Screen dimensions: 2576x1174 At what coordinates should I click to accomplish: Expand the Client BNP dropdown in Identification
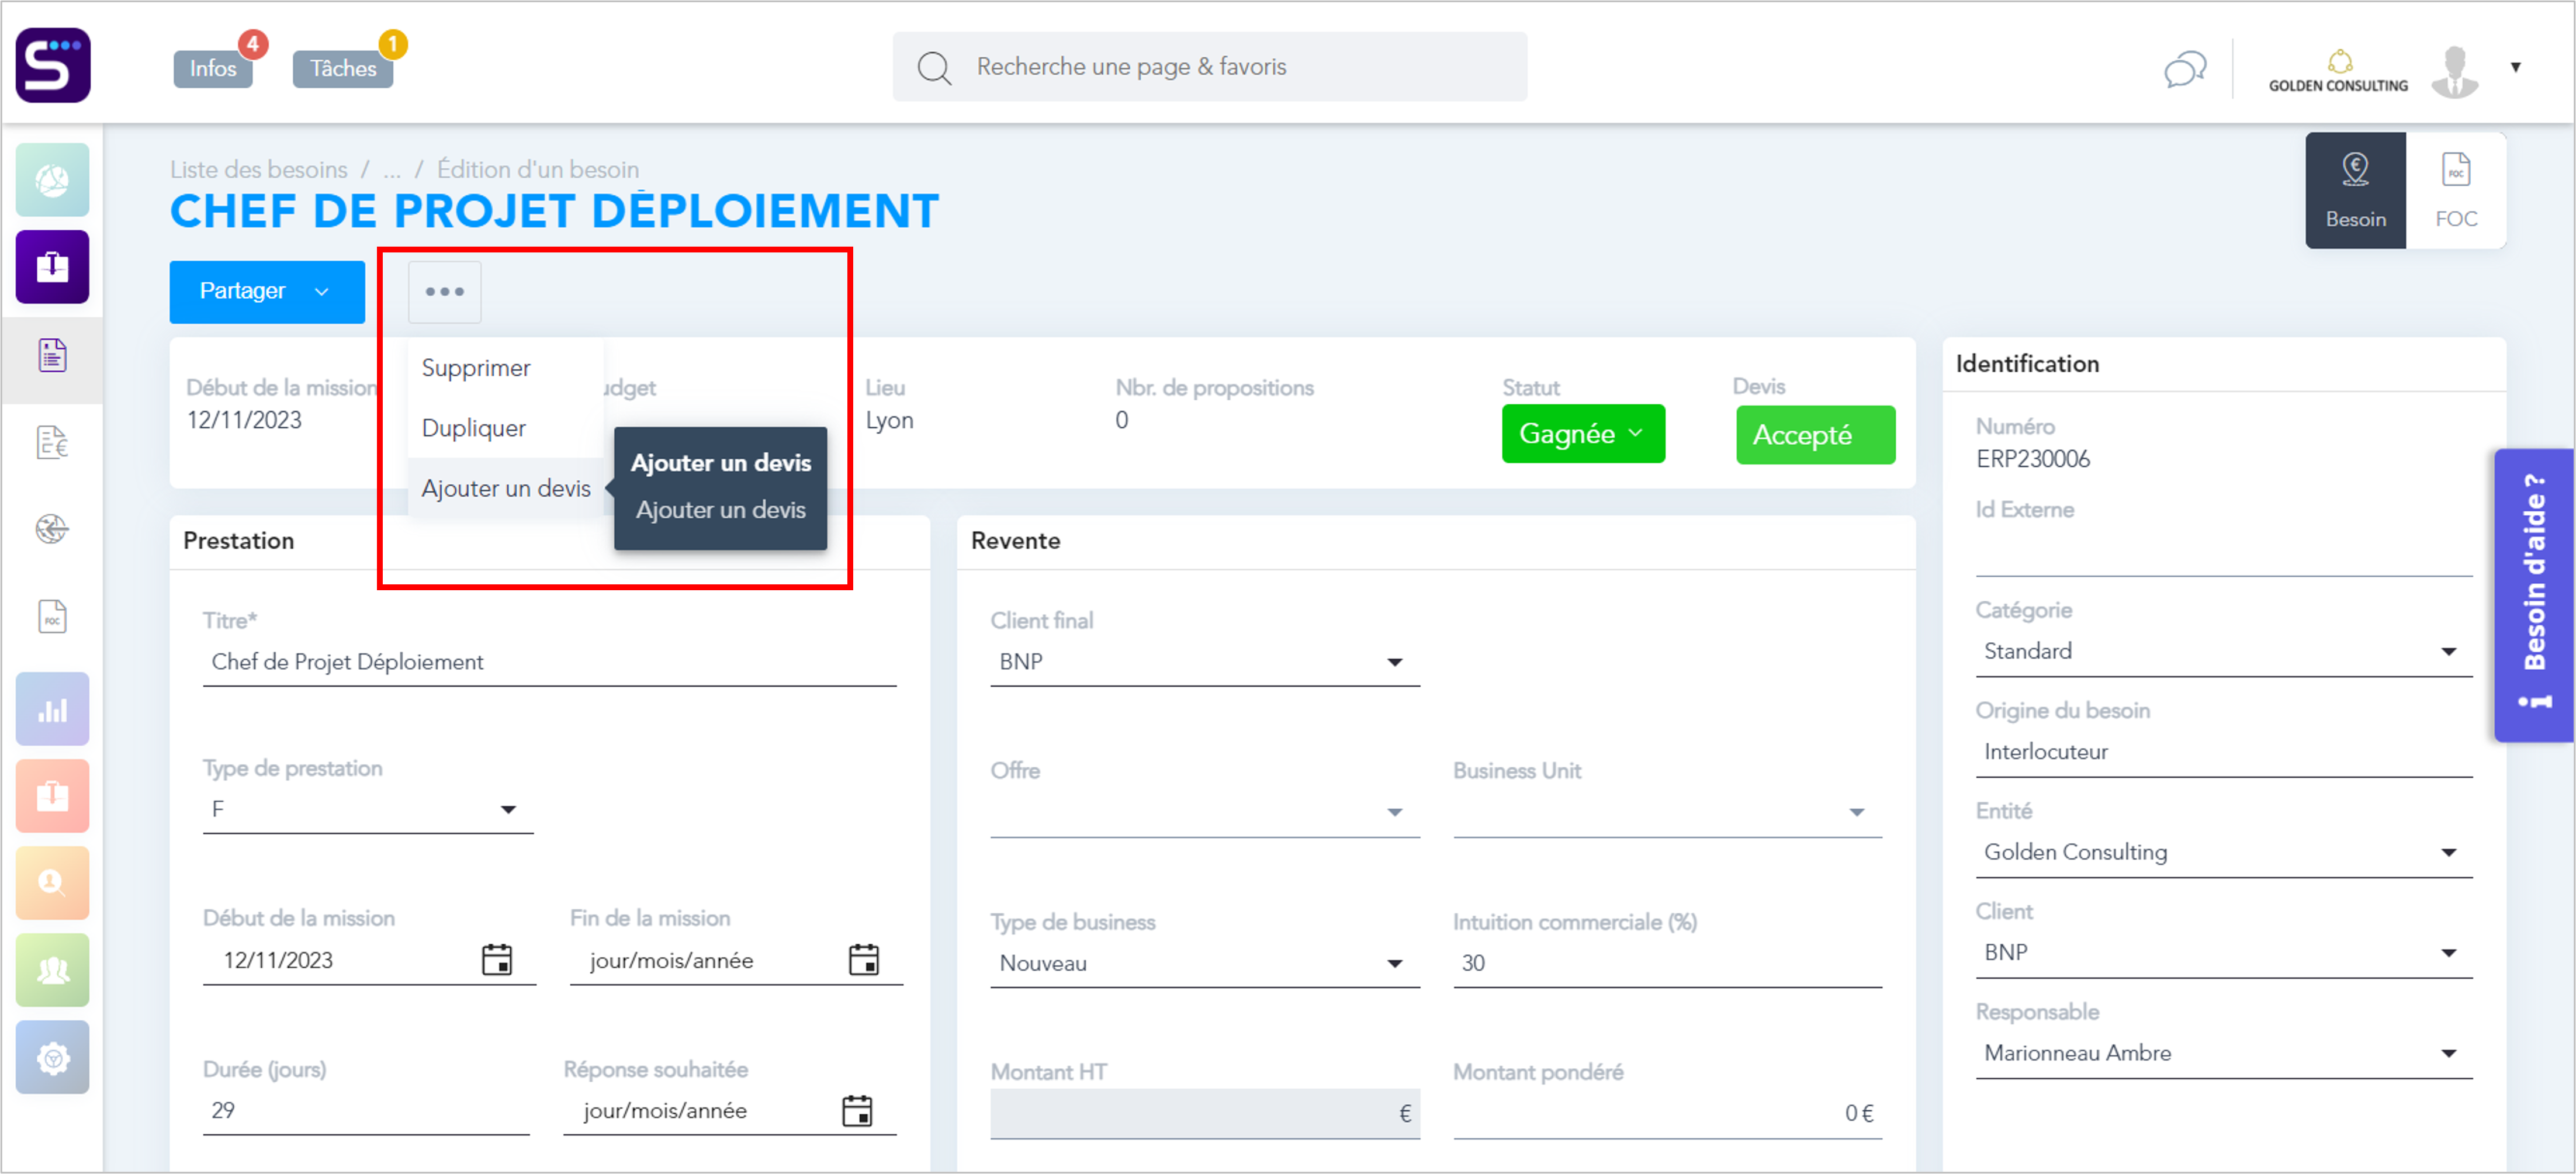2448,952
